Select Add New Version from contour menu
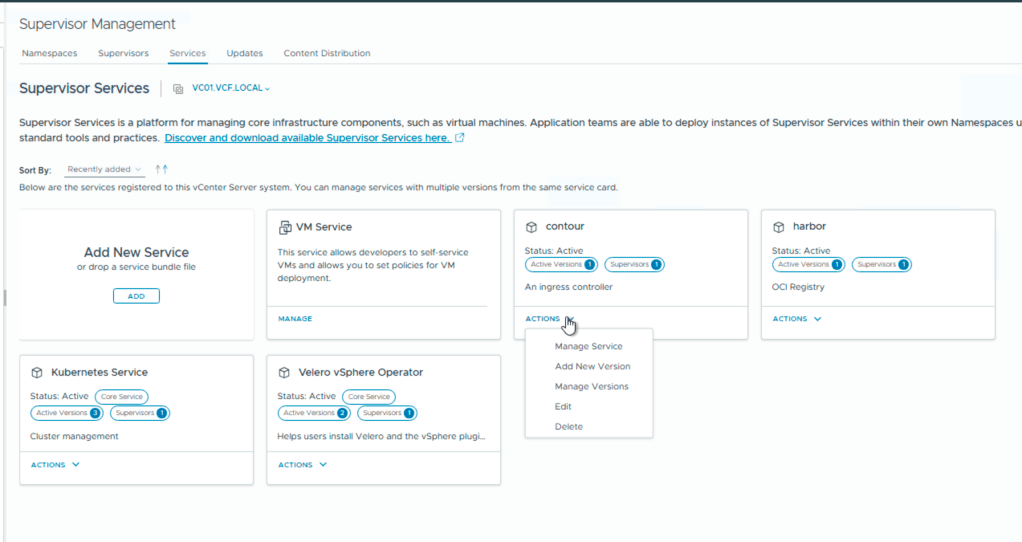This screenshot has width=1022, height=542. point(592,367)
